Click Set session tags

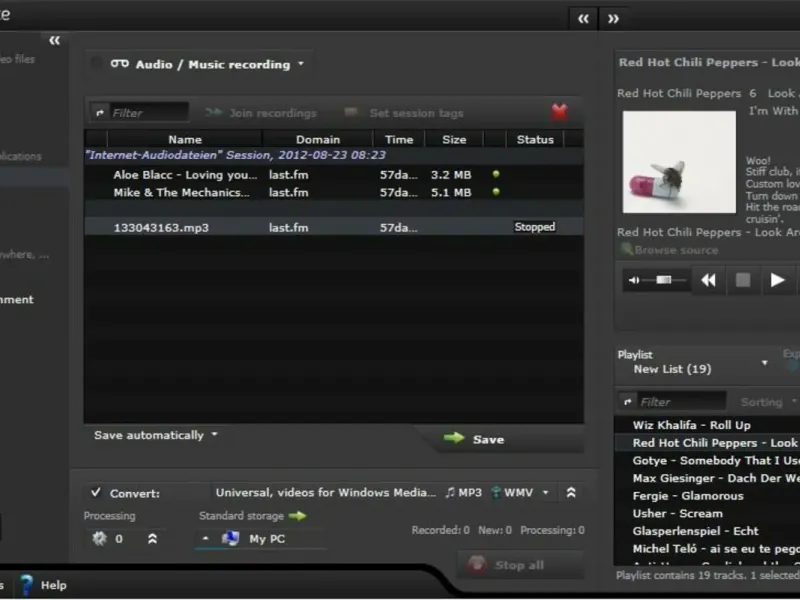(x=404, y=113)
